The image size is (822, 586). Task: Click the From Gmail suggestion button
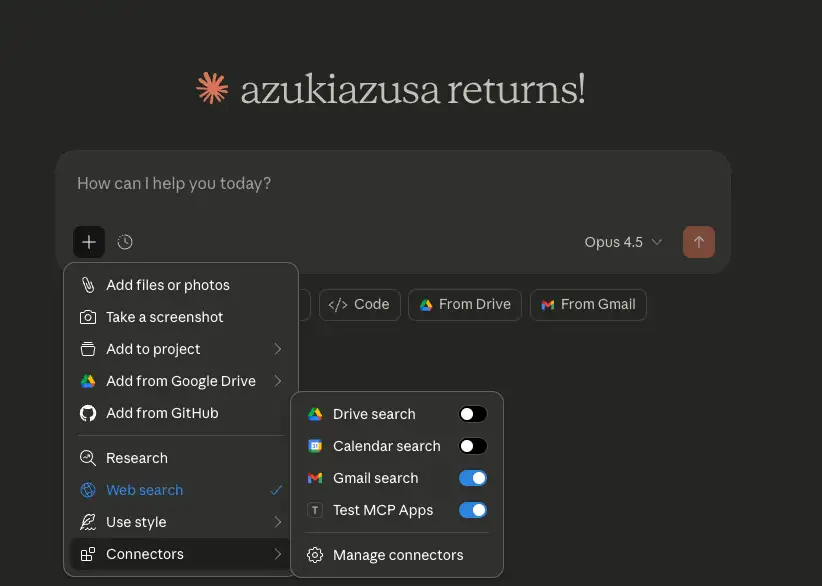pos(588,305)
